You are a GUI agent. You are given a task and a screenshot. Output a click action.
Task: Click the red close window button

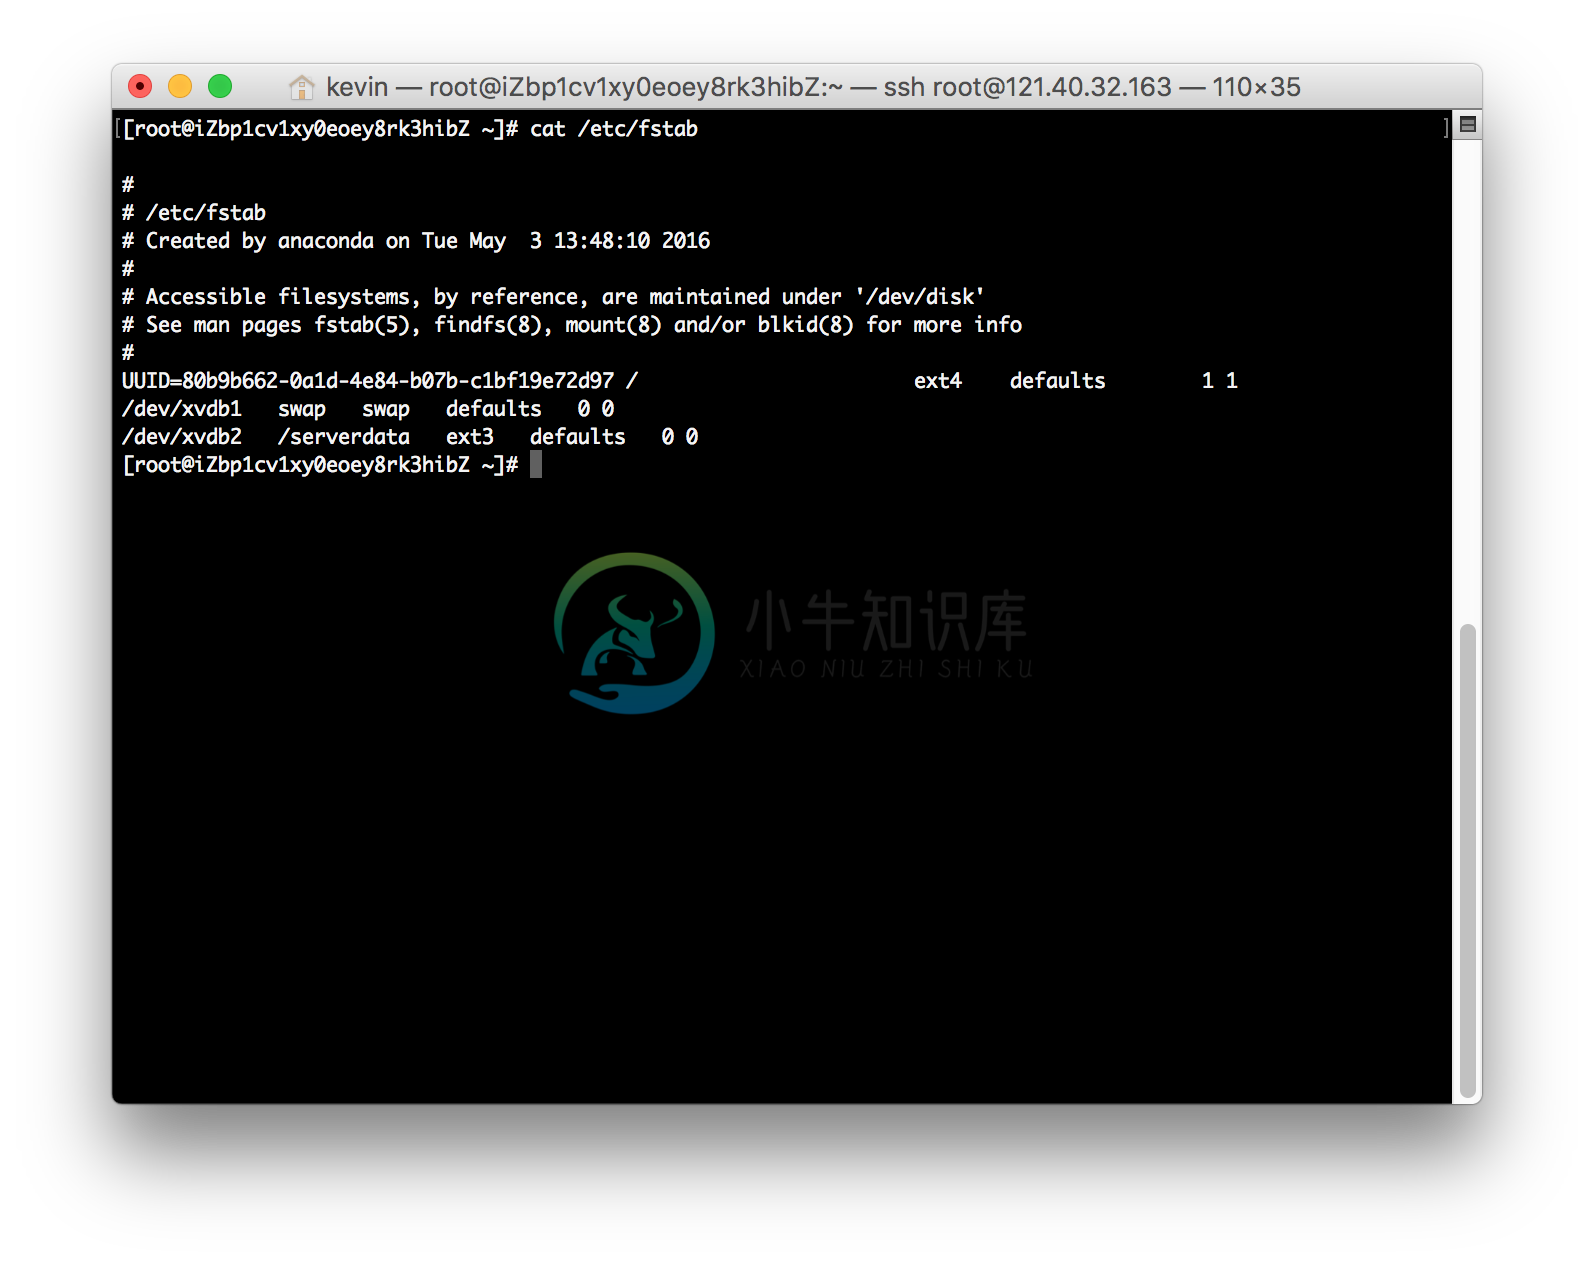[140, 87]
